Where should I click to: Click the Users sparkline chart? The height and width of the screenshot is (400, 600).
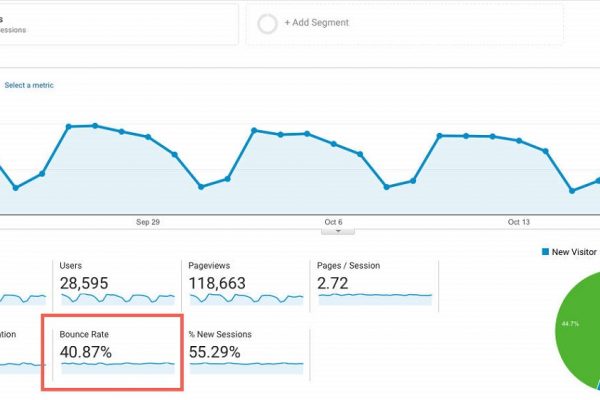(x=118, y=299)
